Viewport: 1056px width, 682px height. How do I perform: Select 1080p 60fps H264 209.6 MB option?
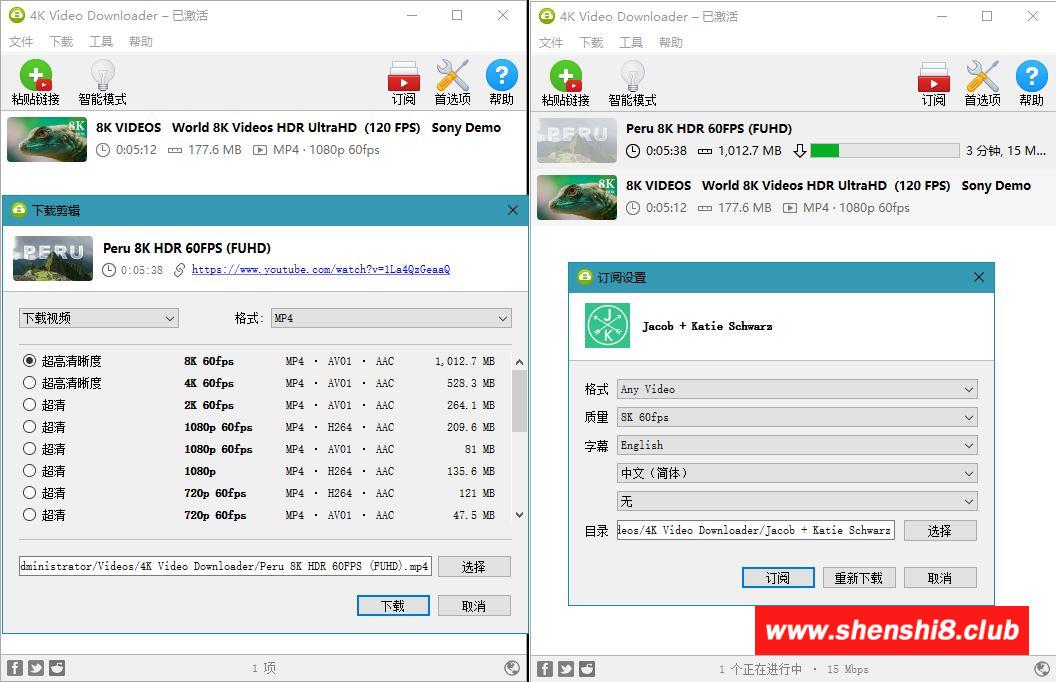29,426
